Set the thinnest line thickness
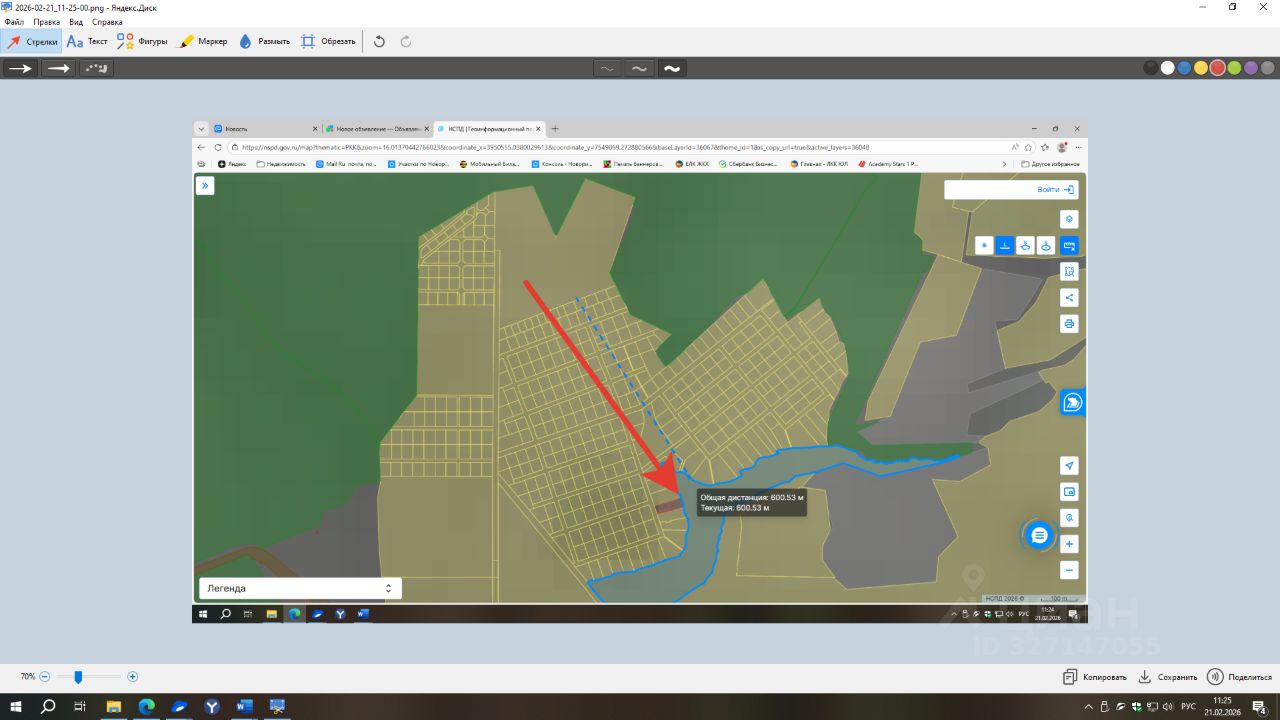 click(x=607, y=68)
